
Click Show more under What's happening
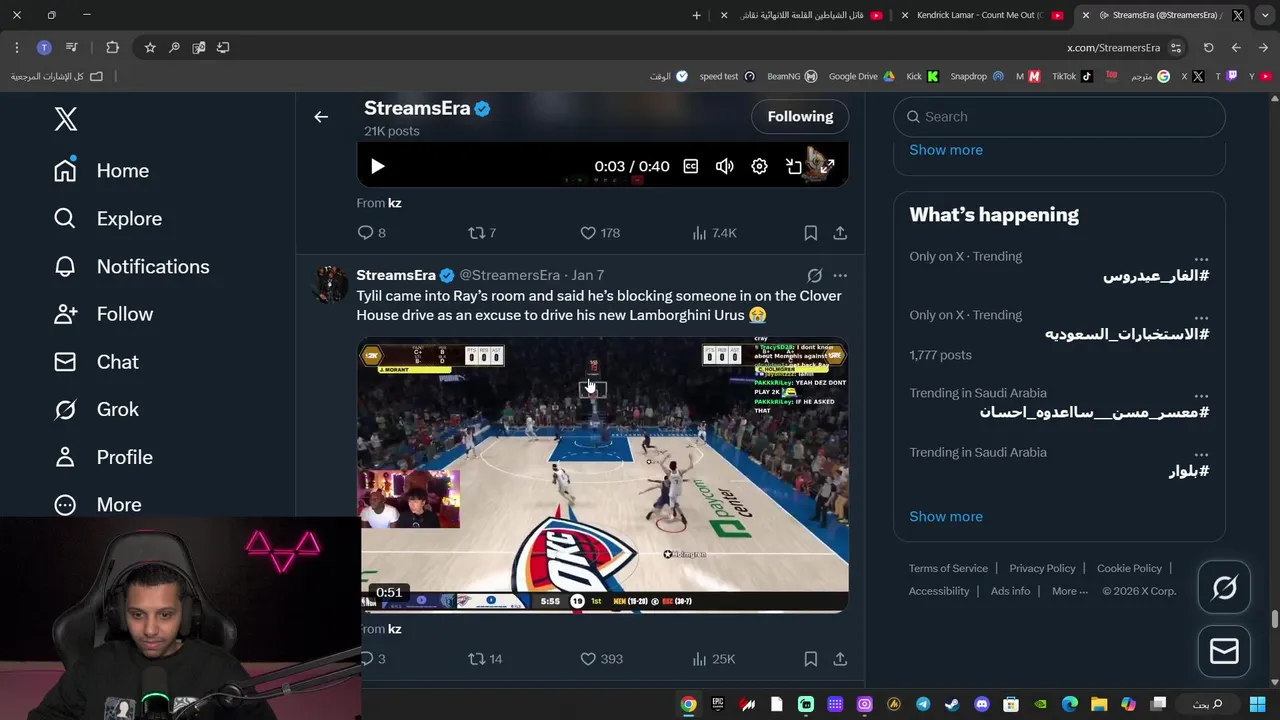pyautogui.click(x=946, y=517)
